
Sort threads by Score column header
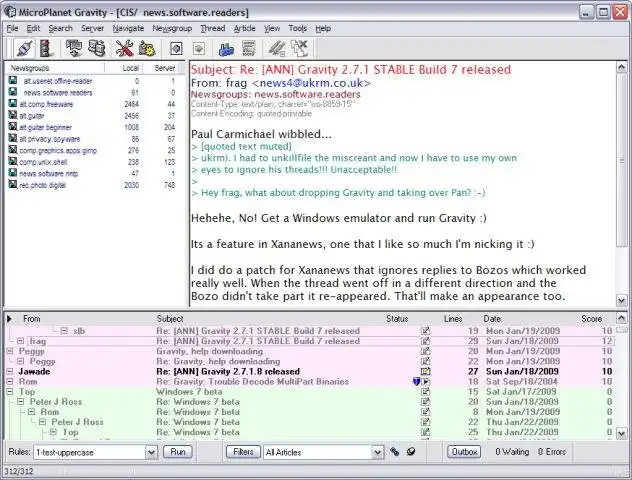click(591, 319)
